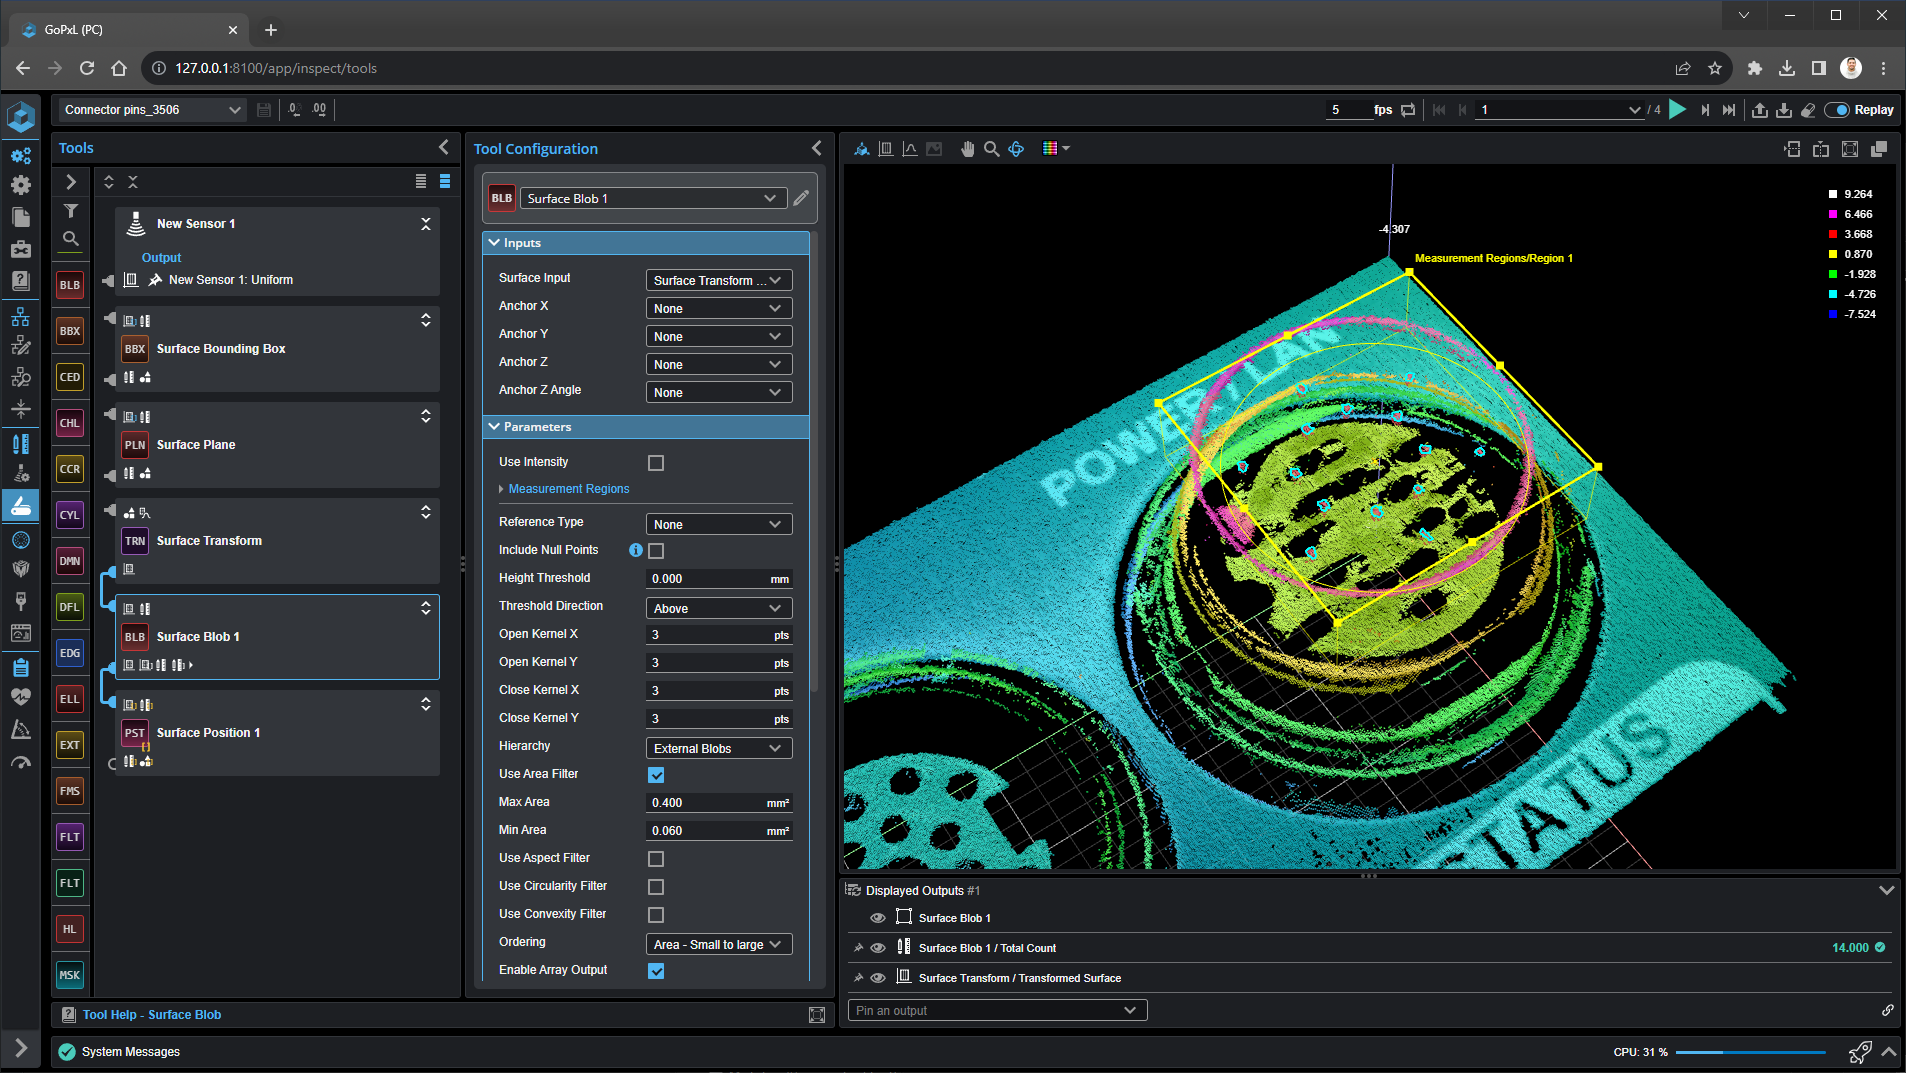Toggle the Replay switch

click(x=1837, y=110)
